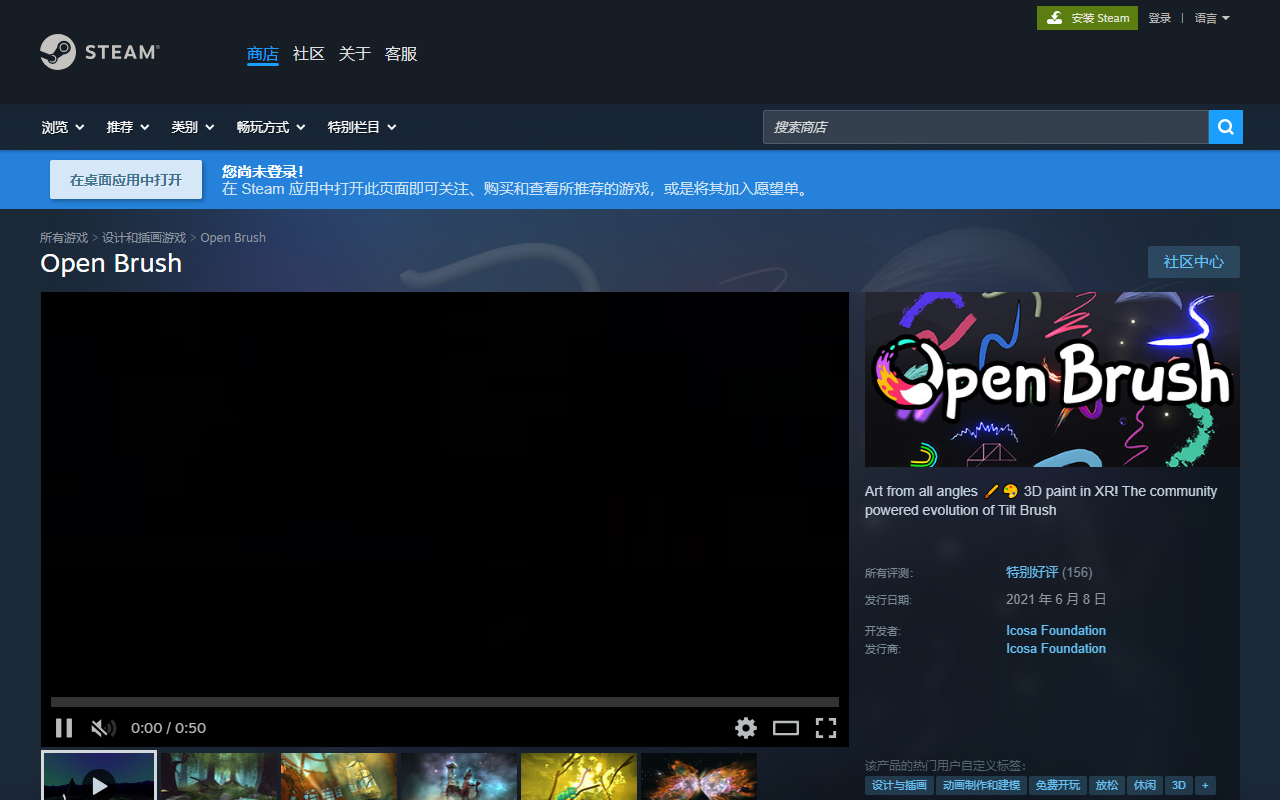This screenshot has height=800, width=1280.
Task: Click the search magnifier button
Action: tap(1226, 127)
